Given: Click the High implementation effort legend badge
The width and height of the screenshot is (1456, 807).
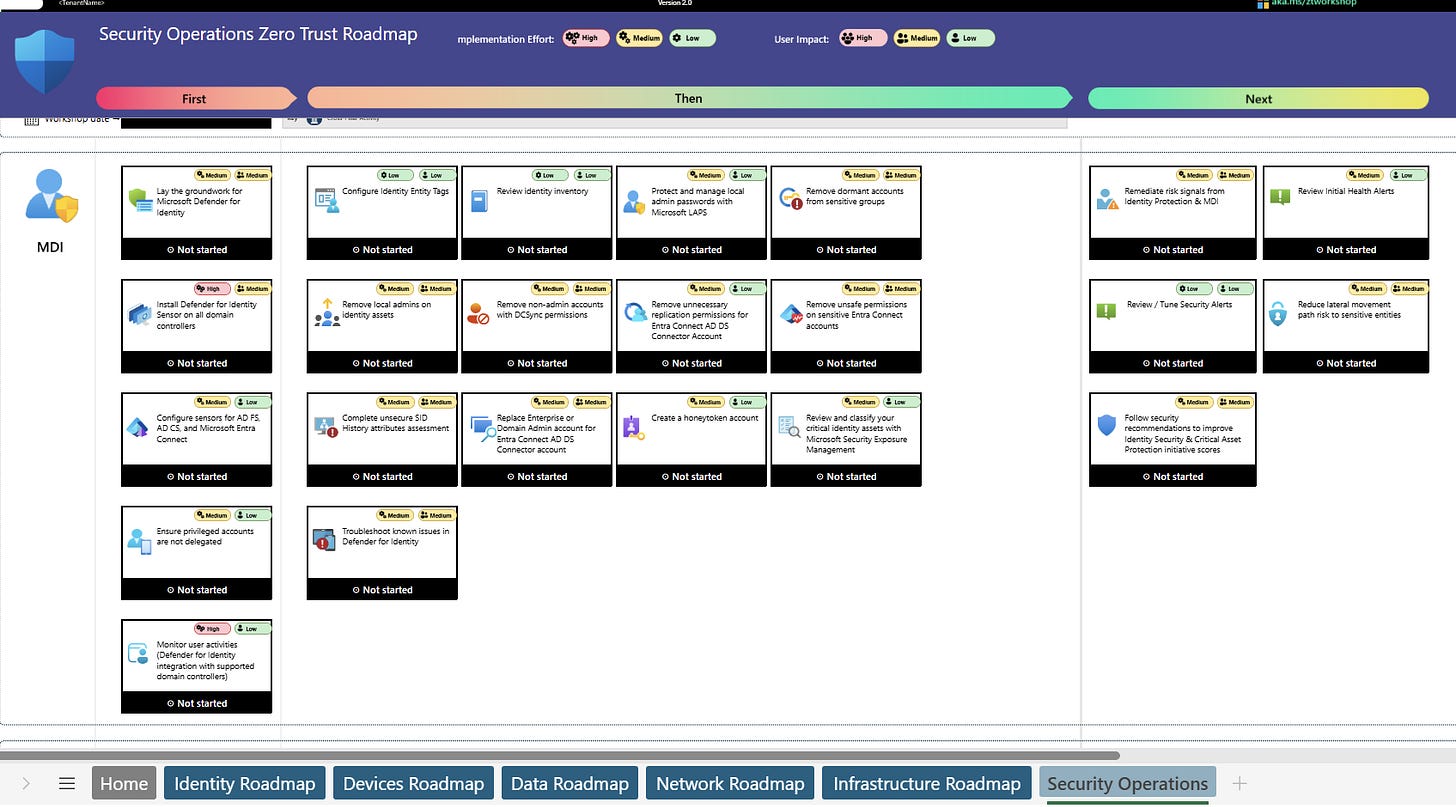Looking at the screenshot, I should [586, 38].
